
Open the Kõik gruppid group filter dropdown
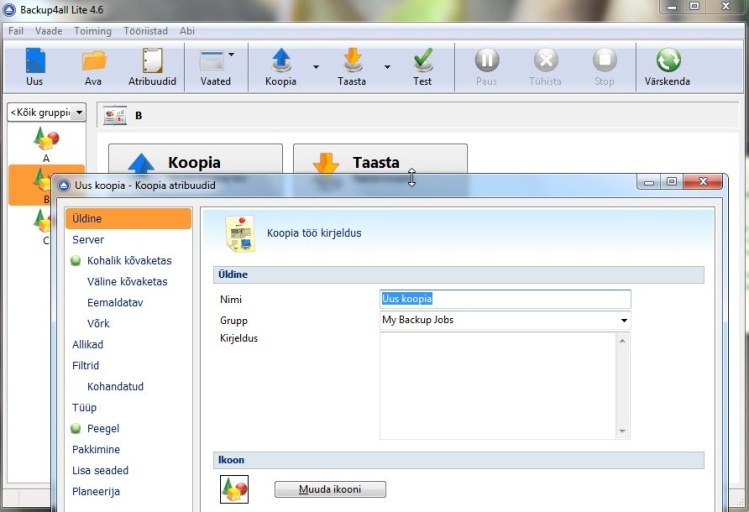point(79,113)
